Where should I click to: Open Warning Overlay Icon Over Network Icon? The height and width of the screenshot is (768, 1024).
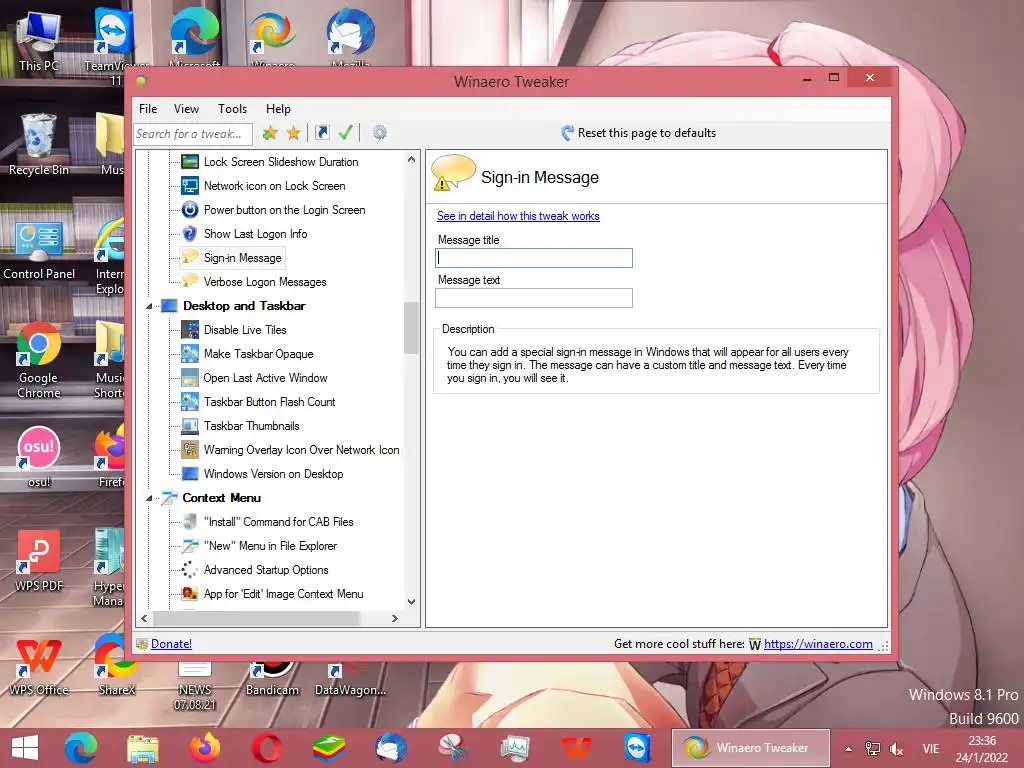(x=301, y=450)
